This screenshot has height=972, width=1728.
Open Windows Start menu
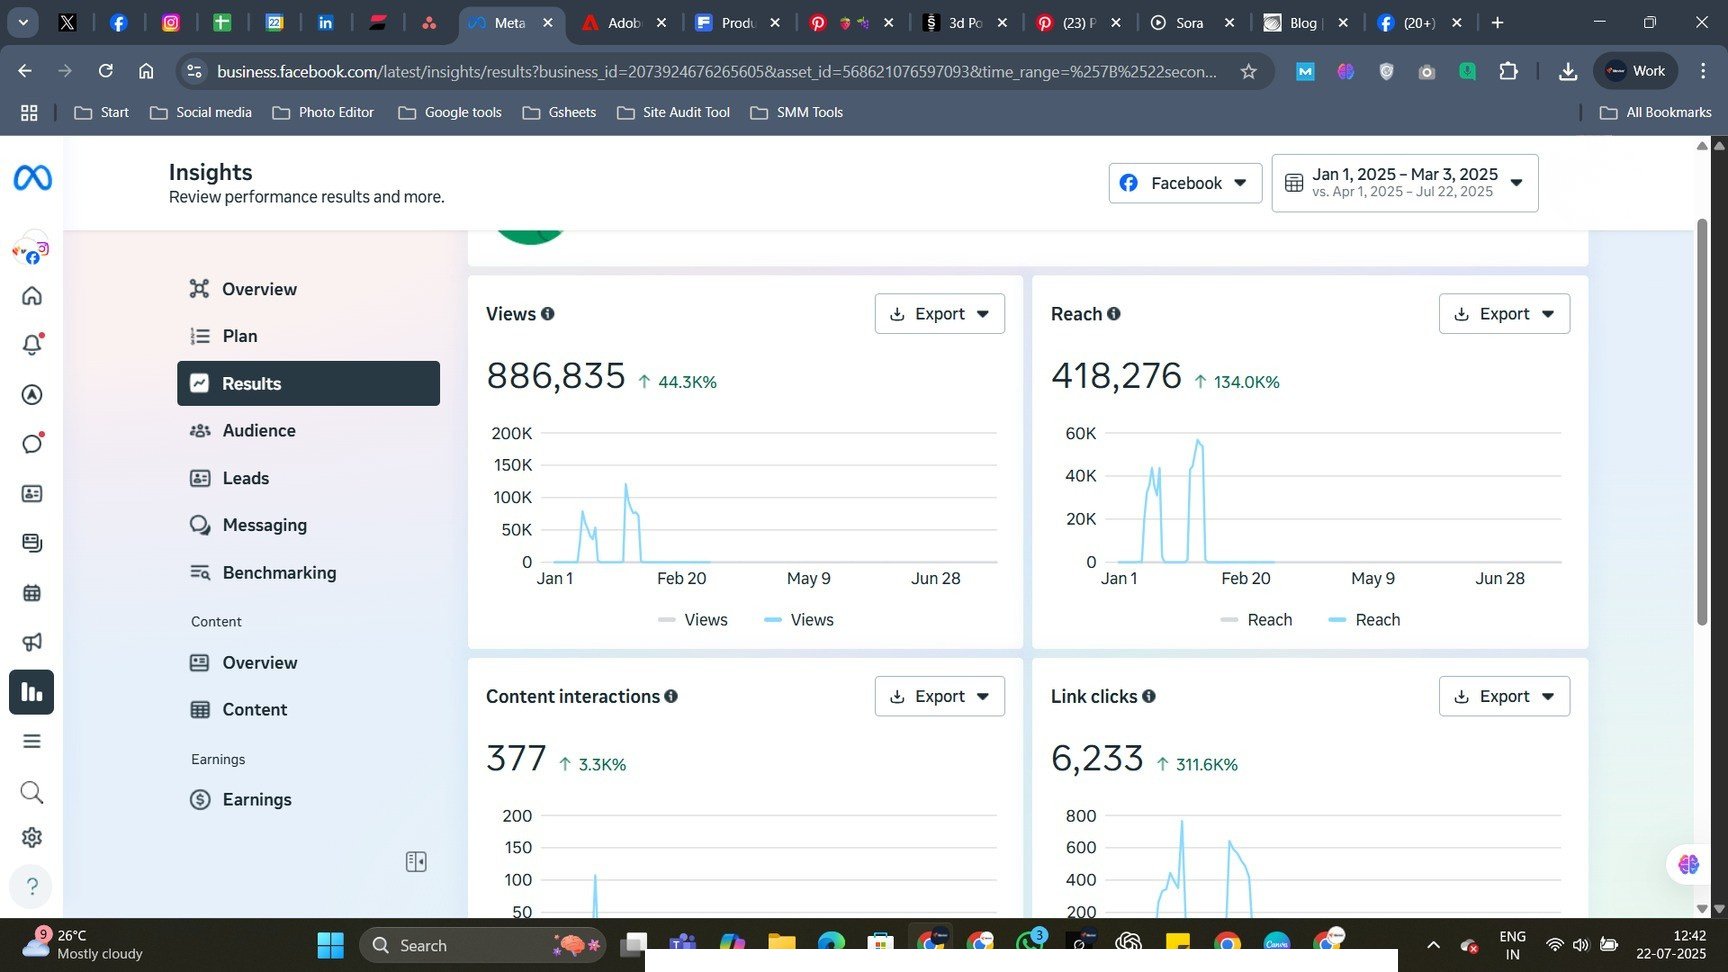pyautogui.click(x=330, y=945)
